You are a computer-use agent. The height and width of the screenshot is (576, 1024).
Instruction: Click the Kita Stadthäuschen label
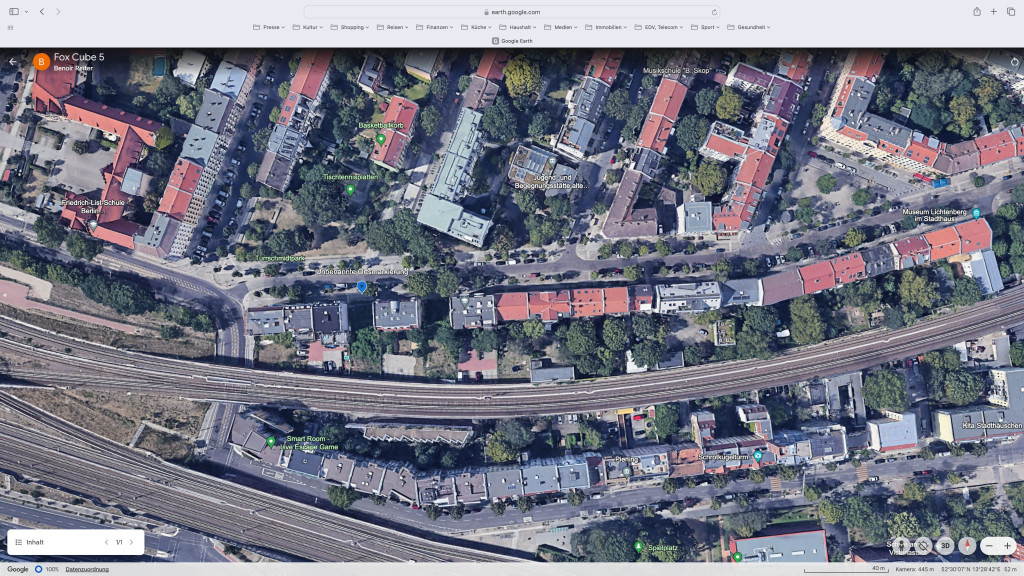coord(992,426)
